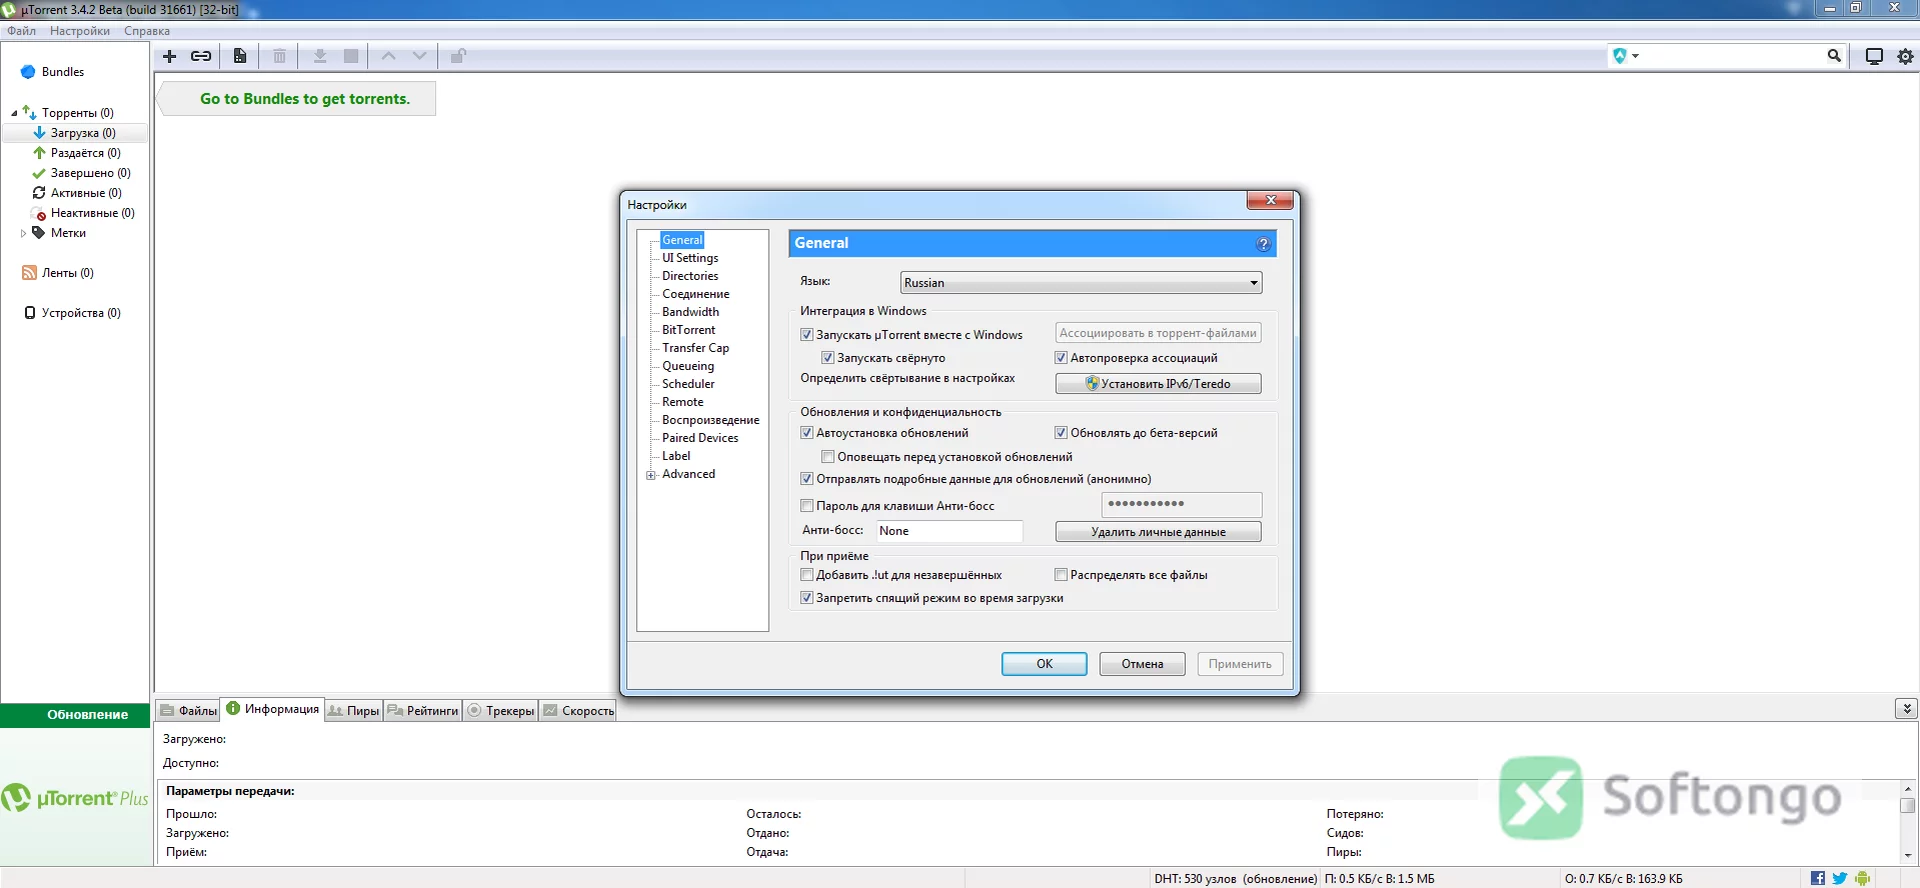
Task: Click the Facebook icon in status bar
Action: [1818, 878]
